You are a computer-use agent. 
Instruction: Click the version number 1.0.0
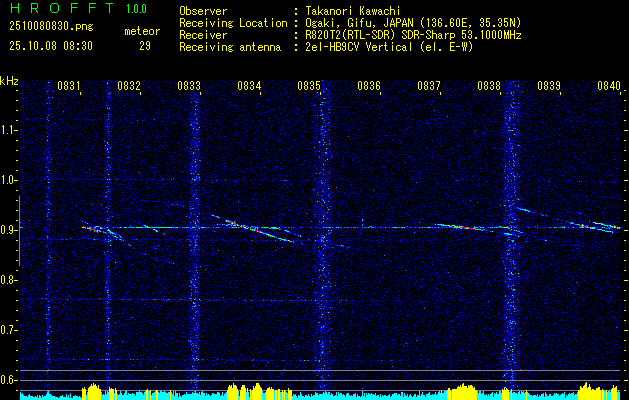136,9
